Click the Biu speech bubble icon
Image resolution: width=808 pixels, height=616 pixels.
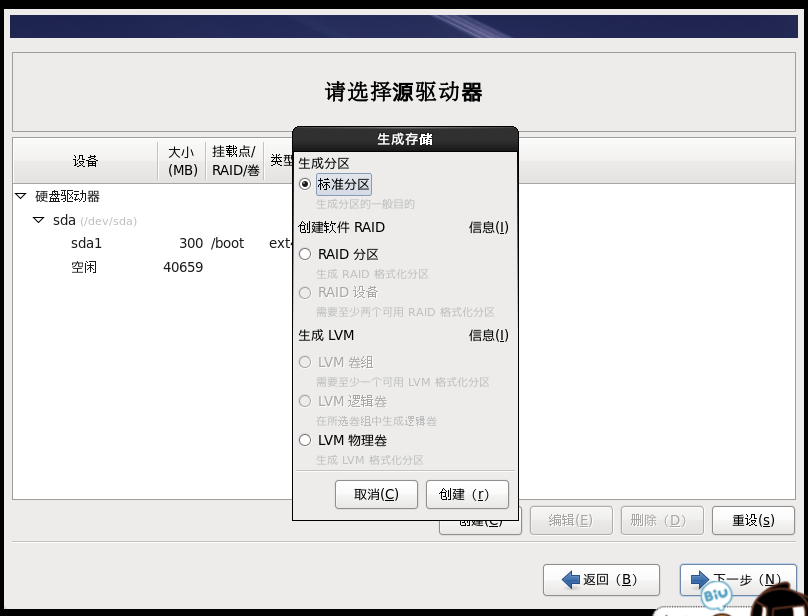716,595
